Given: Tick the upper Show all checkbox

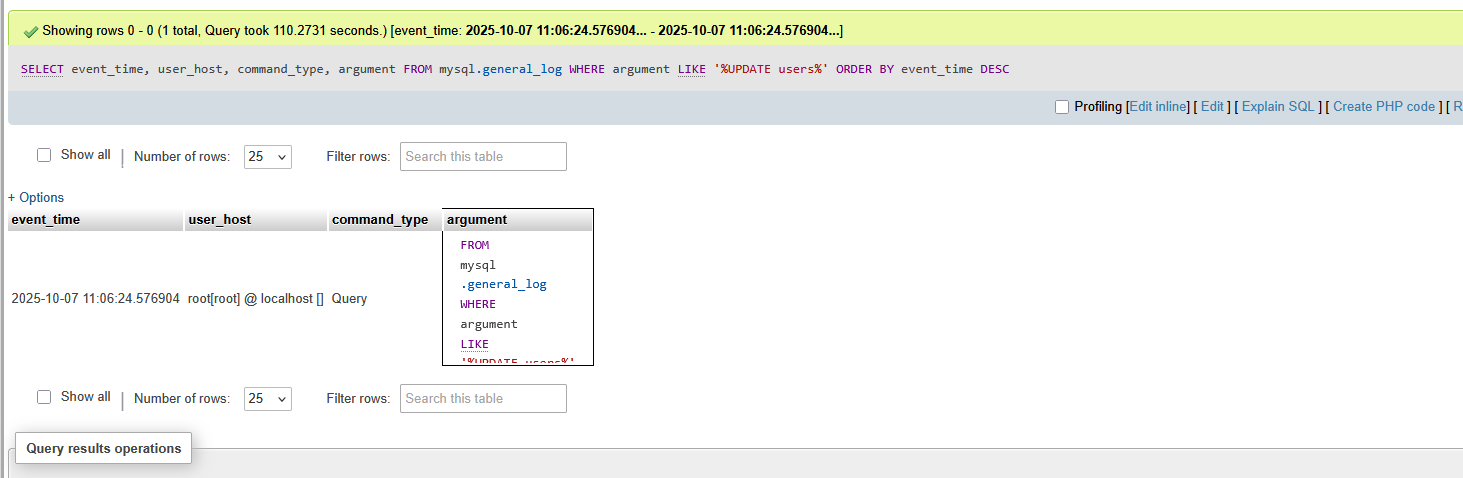Looking at the screenshot, I should 44,155.
